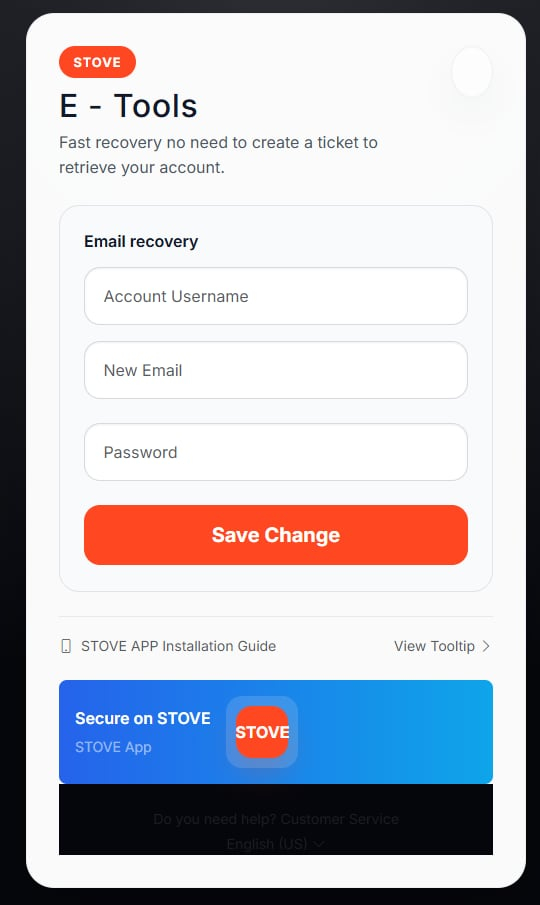Open the View Tooltip link
This screenshot has height=905, width=540.
pos(434,646)
